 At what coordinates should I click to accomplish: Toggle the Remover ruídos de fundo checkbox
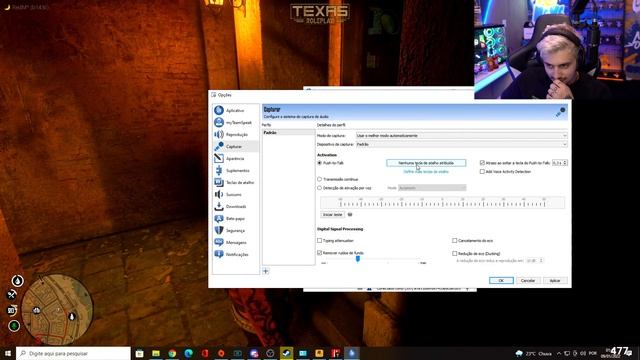pyautogui.click(x=320, y=253)
